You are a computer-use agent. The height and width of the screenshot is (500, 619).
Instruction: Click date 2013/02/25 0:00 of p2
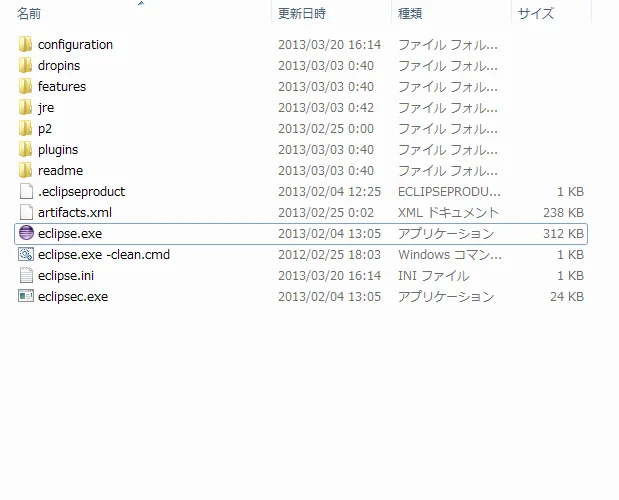[x=326, y=129]
